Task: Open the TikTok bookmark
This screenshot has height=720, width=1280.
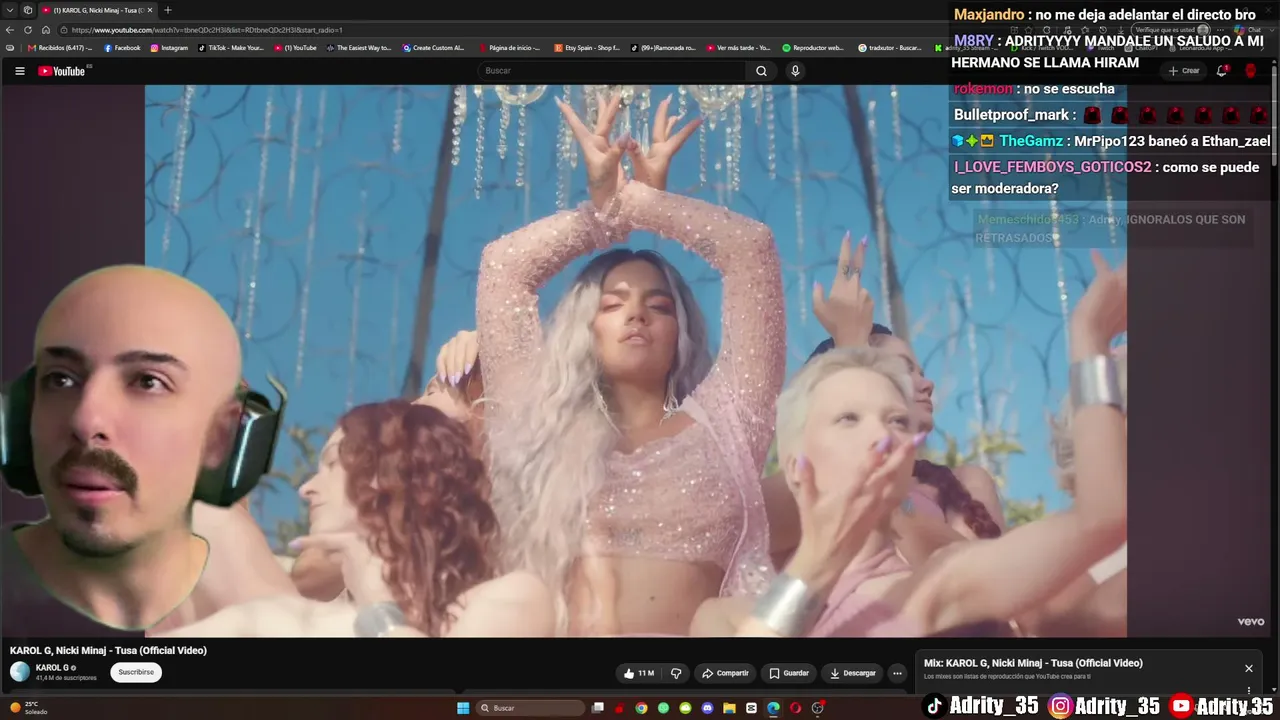Action: click(x=231, y=48)
